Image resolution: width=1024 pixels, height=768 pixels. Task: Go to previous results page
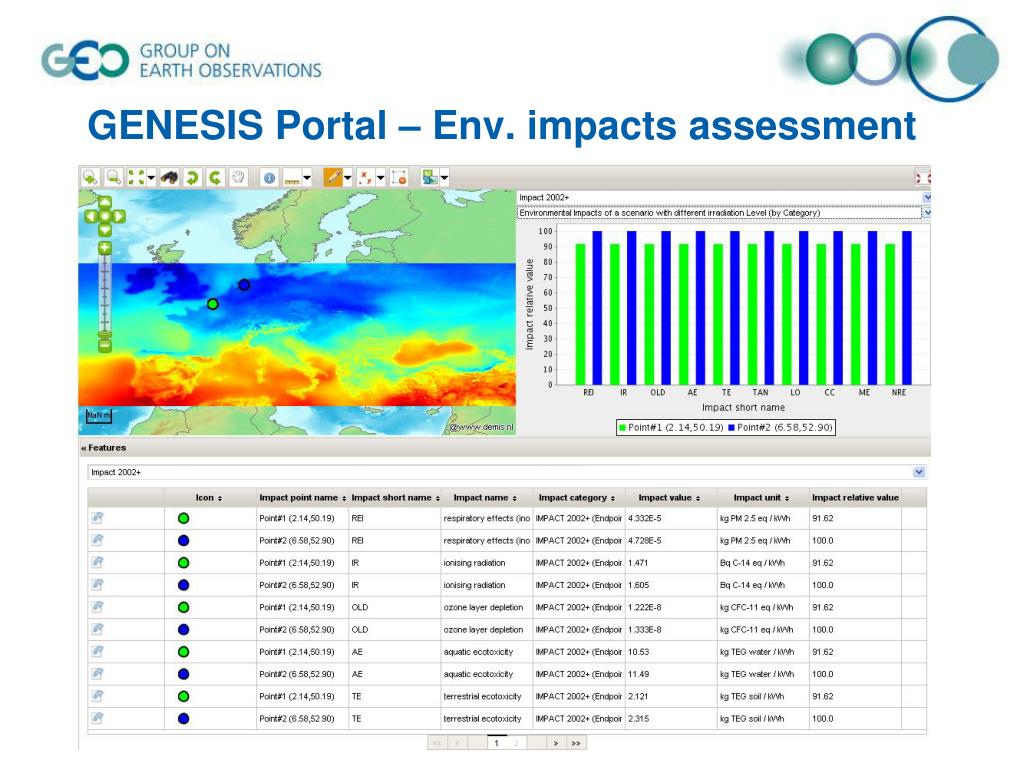(457, 743)
